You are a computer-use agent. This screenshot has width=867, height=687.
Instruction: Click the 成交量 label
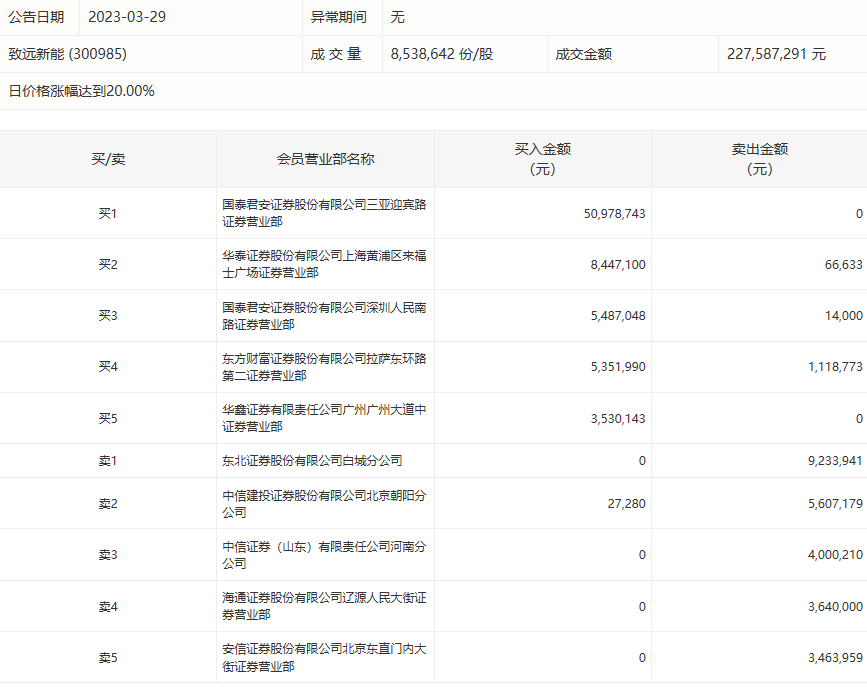tap(336, 54)
